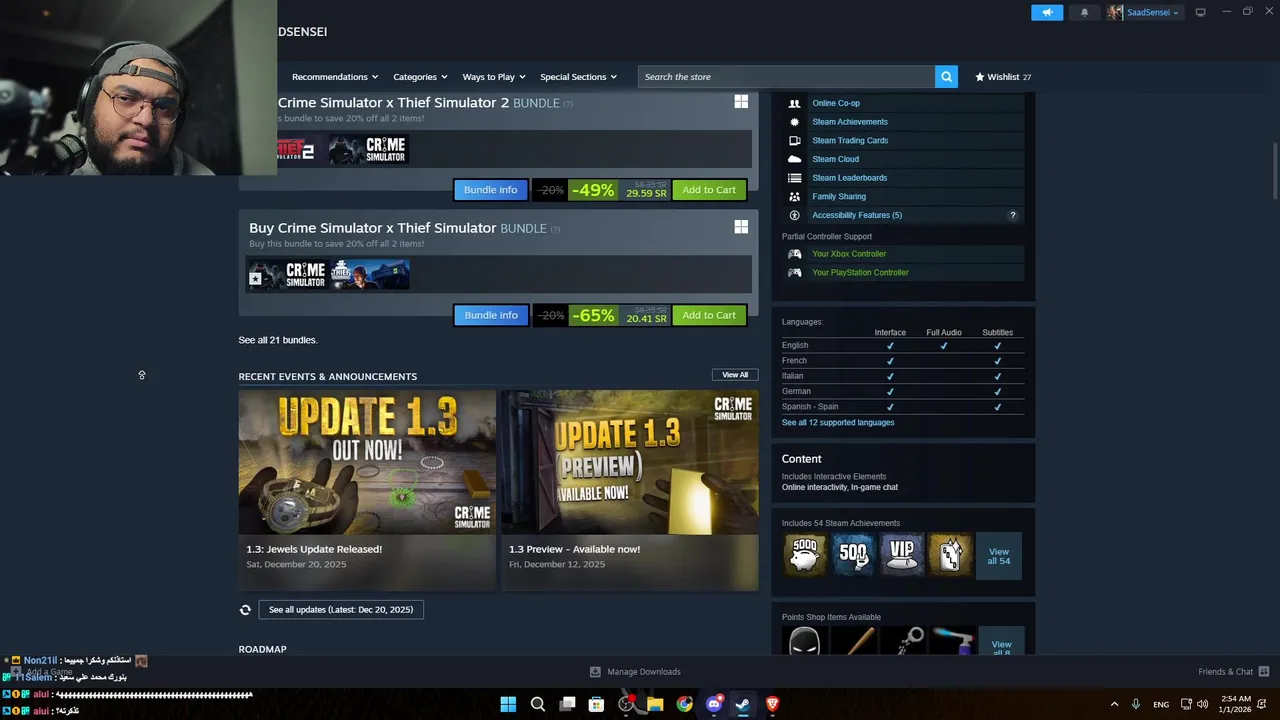Open File Explorer from the taskbar
This screenshot has width=1280, height=720.
(655, 704)
